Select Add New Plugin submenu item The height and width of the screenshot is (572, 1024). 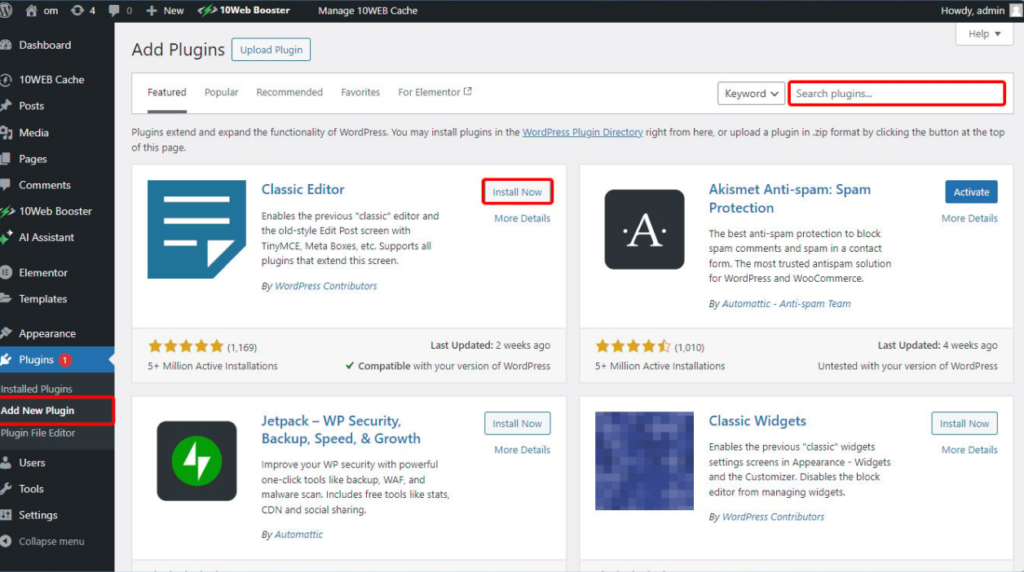(38, 411)
